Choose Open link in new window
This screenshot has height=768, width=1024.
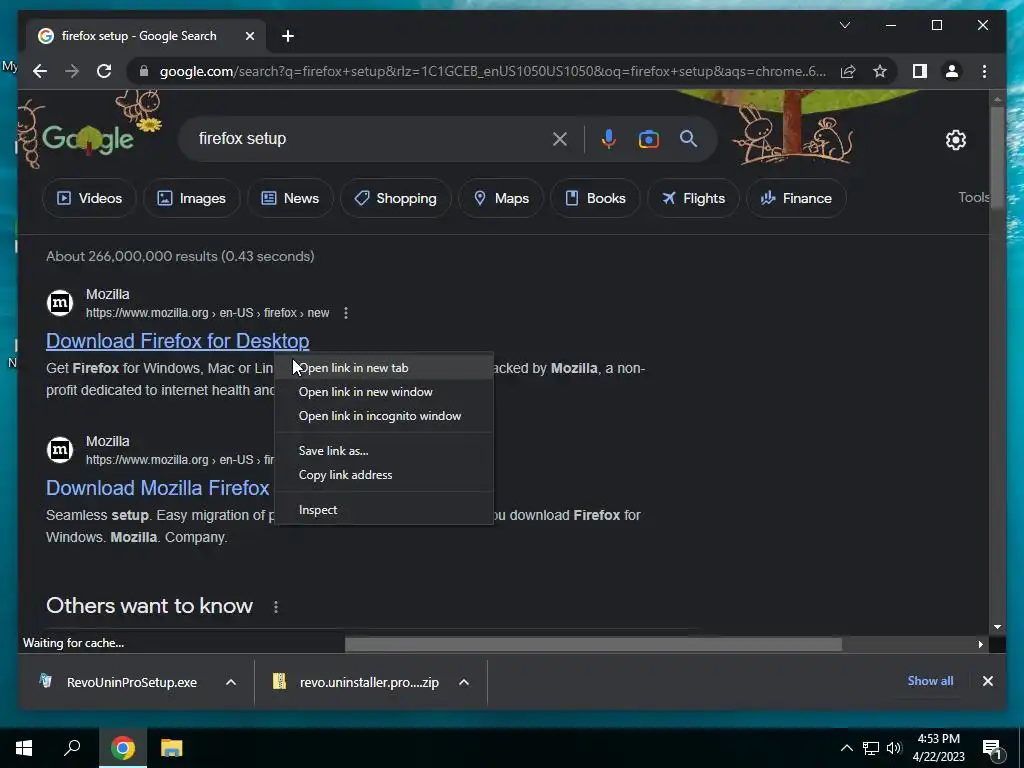coord(384,392)
